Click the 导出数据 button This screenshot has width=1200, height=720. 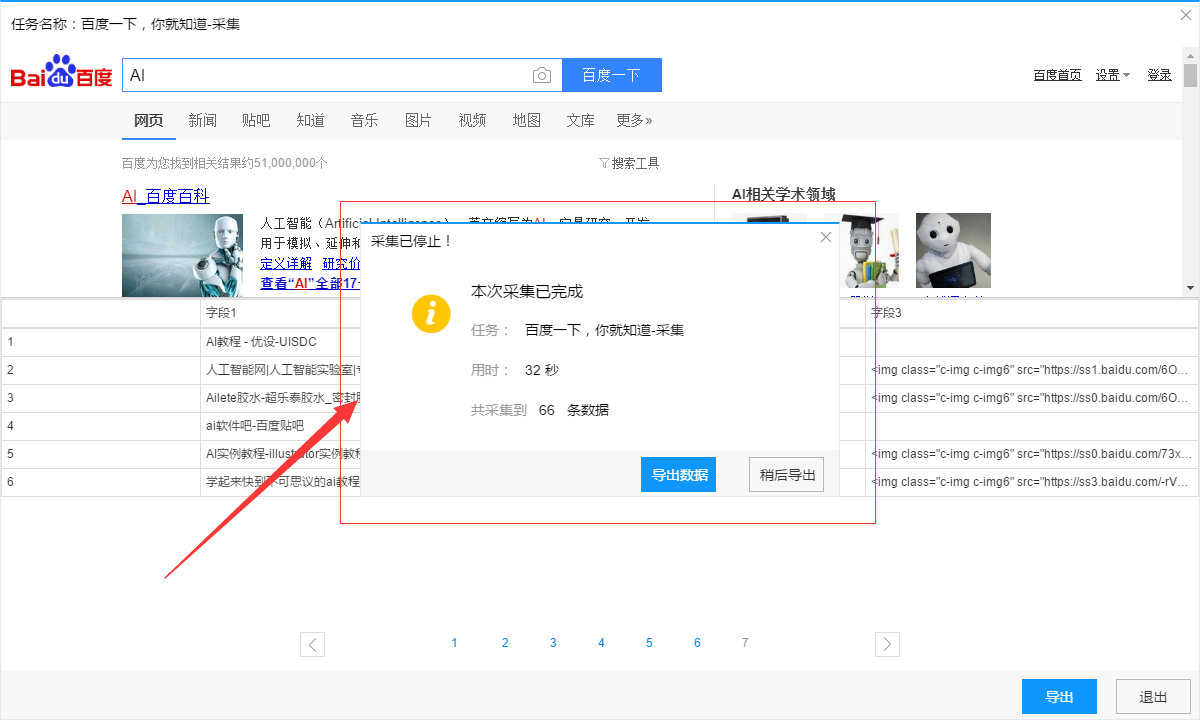(678, 475)
